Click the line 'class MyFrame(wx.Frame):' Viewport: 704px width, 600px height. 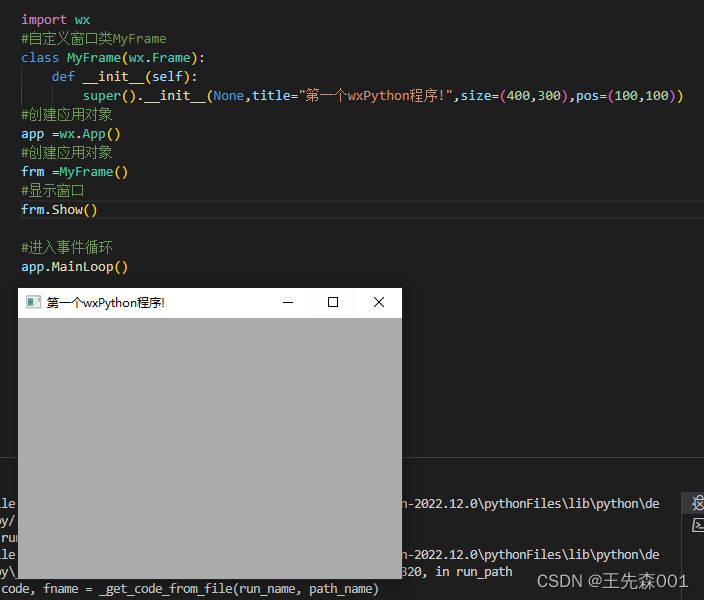113,58
